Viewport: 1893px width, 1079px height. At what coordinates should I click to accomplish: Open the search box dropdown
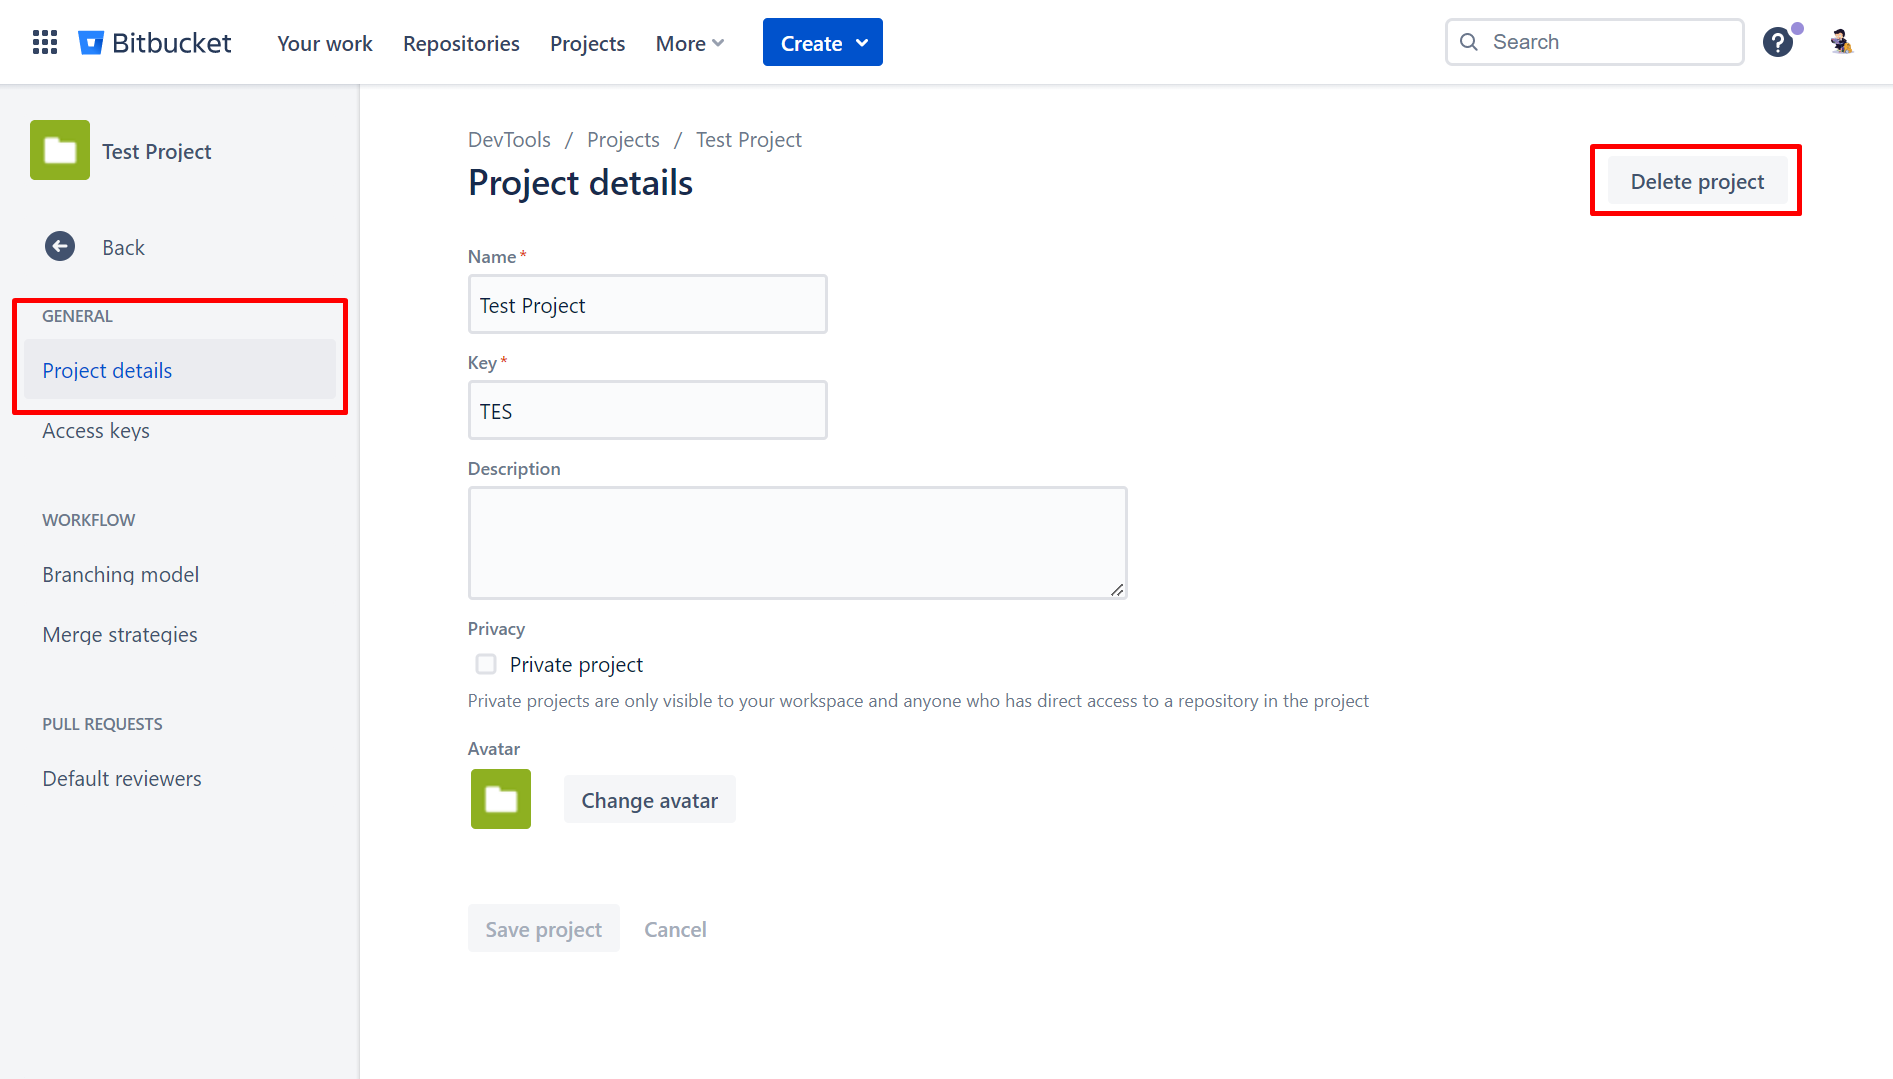point(1595,42)
